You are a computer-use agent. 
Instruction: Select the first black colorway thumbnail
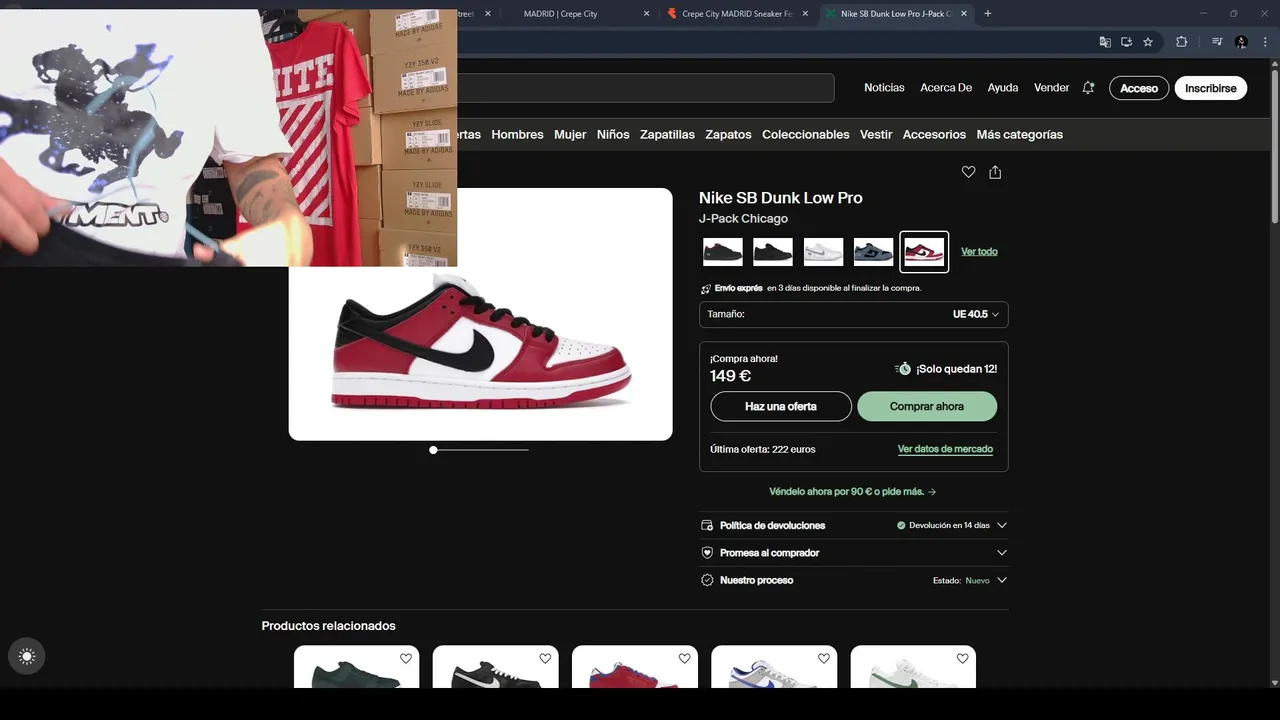point(723,252)
